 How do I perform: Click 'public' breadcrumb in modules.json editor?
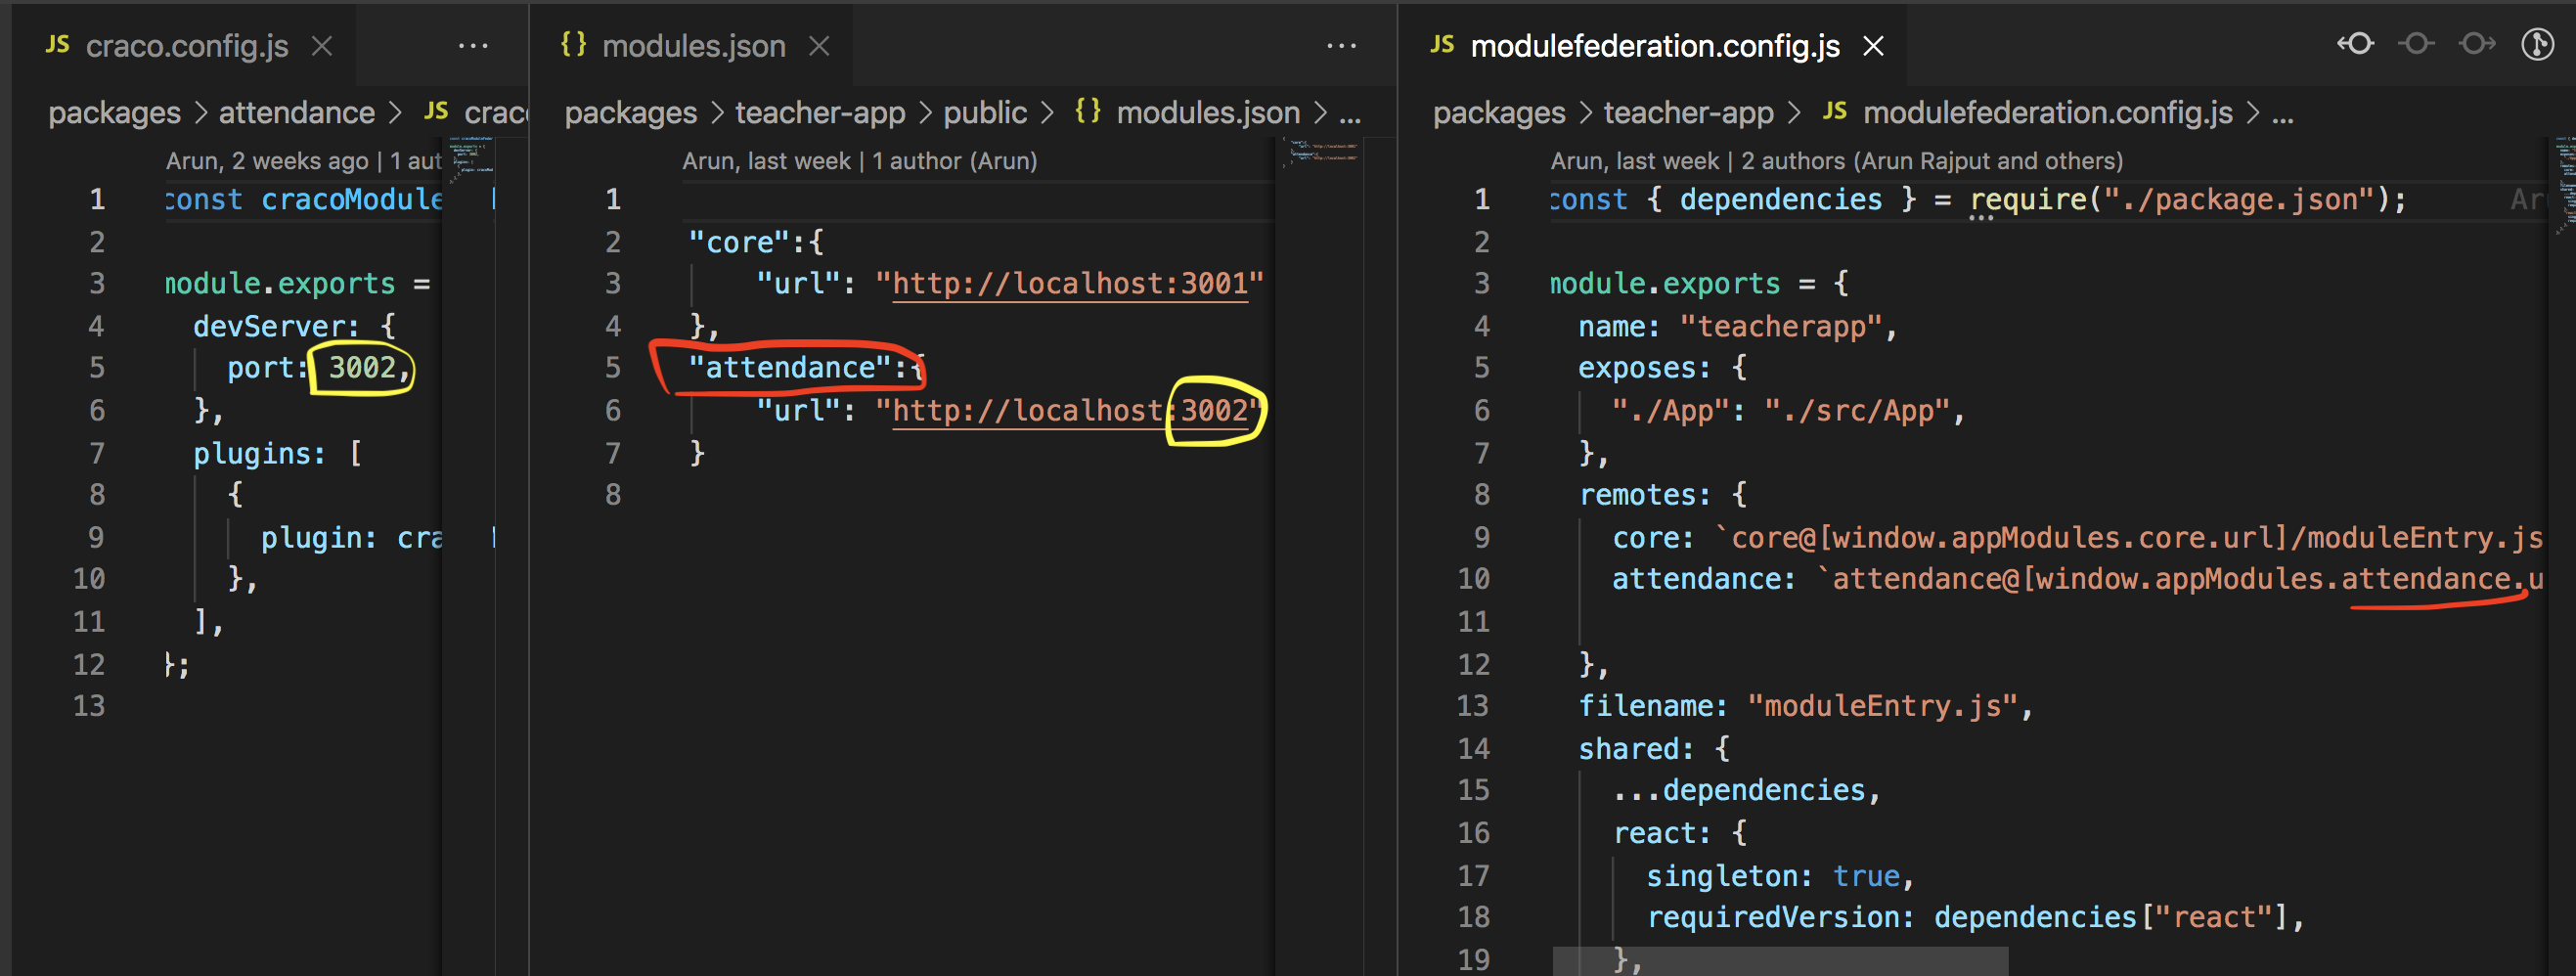985,113
